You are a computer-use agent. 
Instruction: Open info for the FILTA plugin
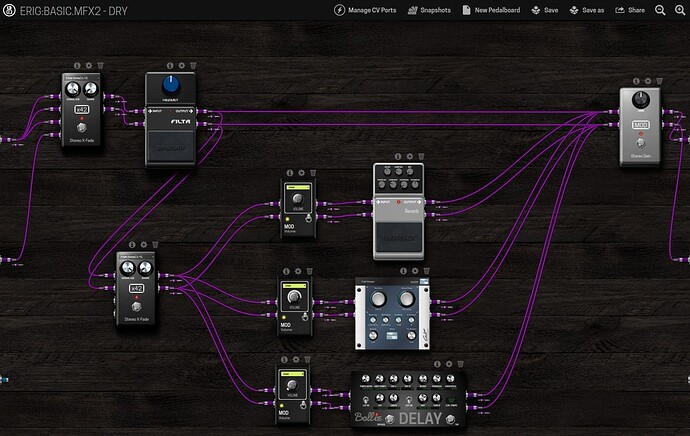[x=171, y=65]
